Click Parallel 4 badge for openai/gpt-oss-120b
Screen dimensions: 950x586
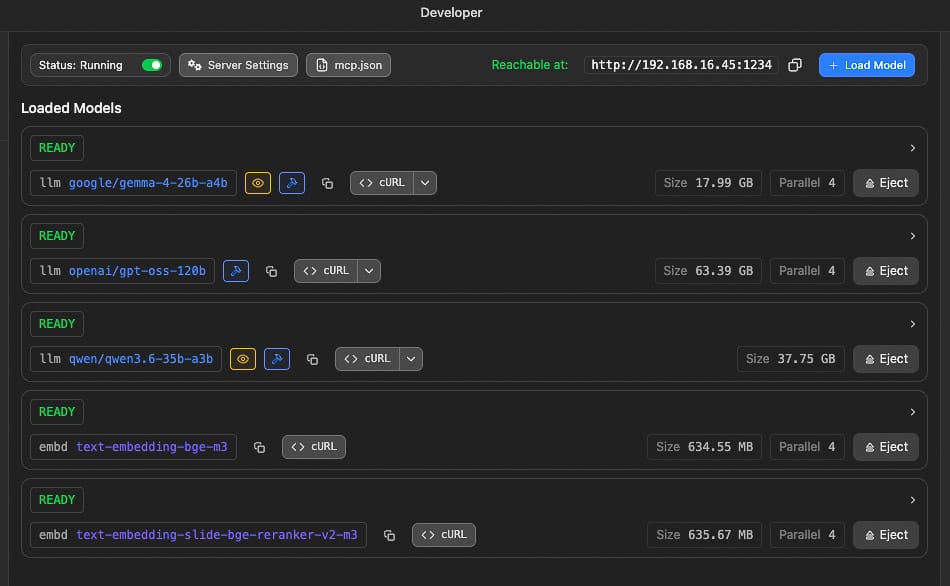(807, 271)
